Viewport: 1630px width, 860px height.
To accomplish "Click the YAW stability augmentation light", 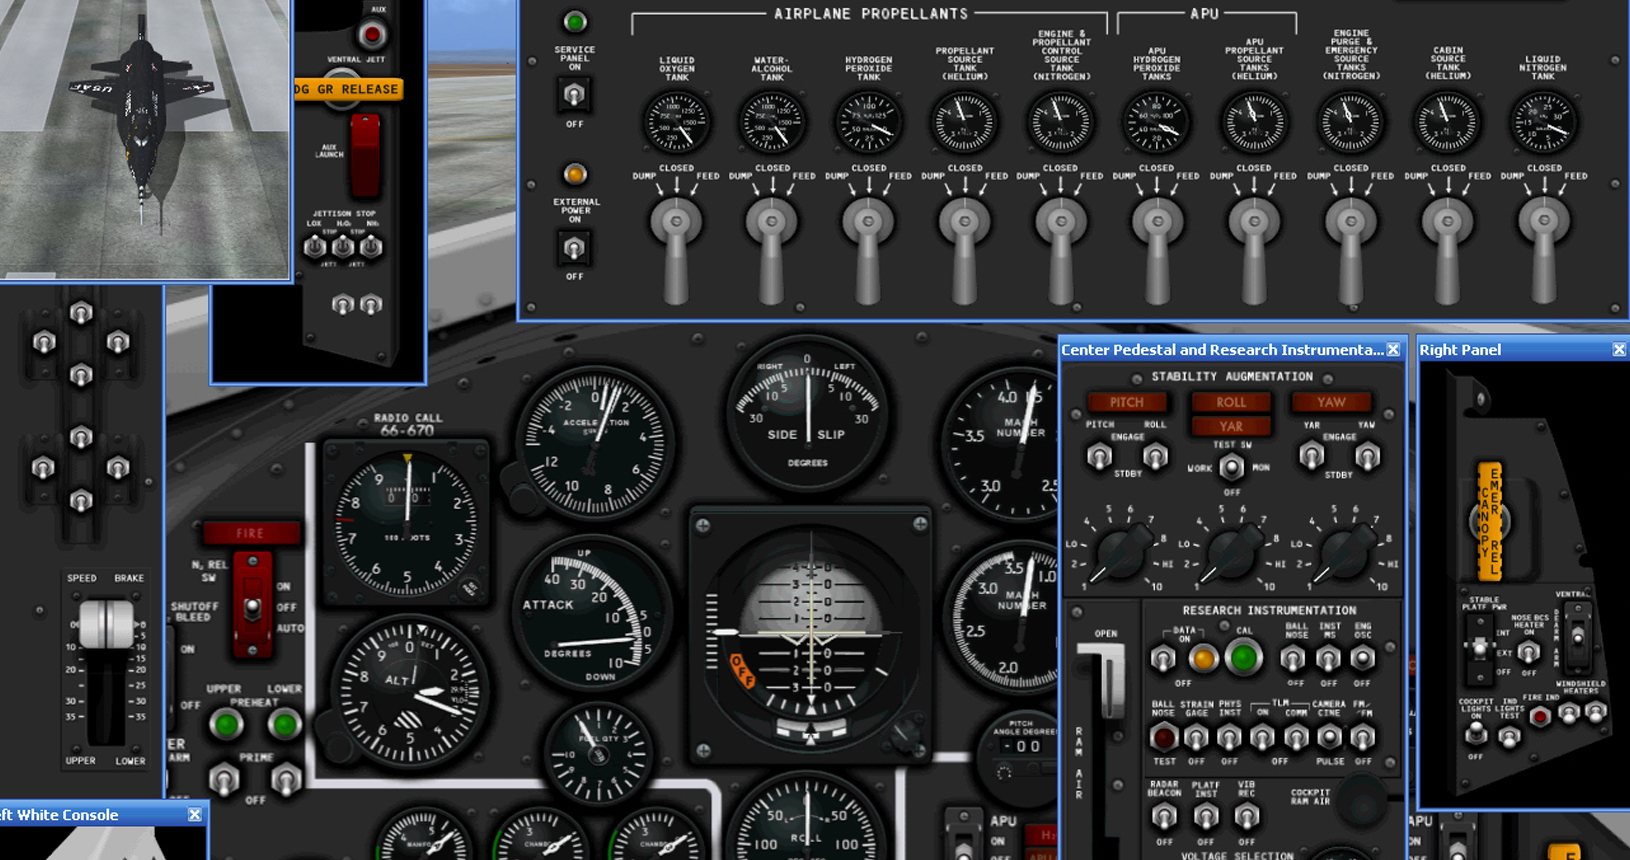I will pos(1331,402).
